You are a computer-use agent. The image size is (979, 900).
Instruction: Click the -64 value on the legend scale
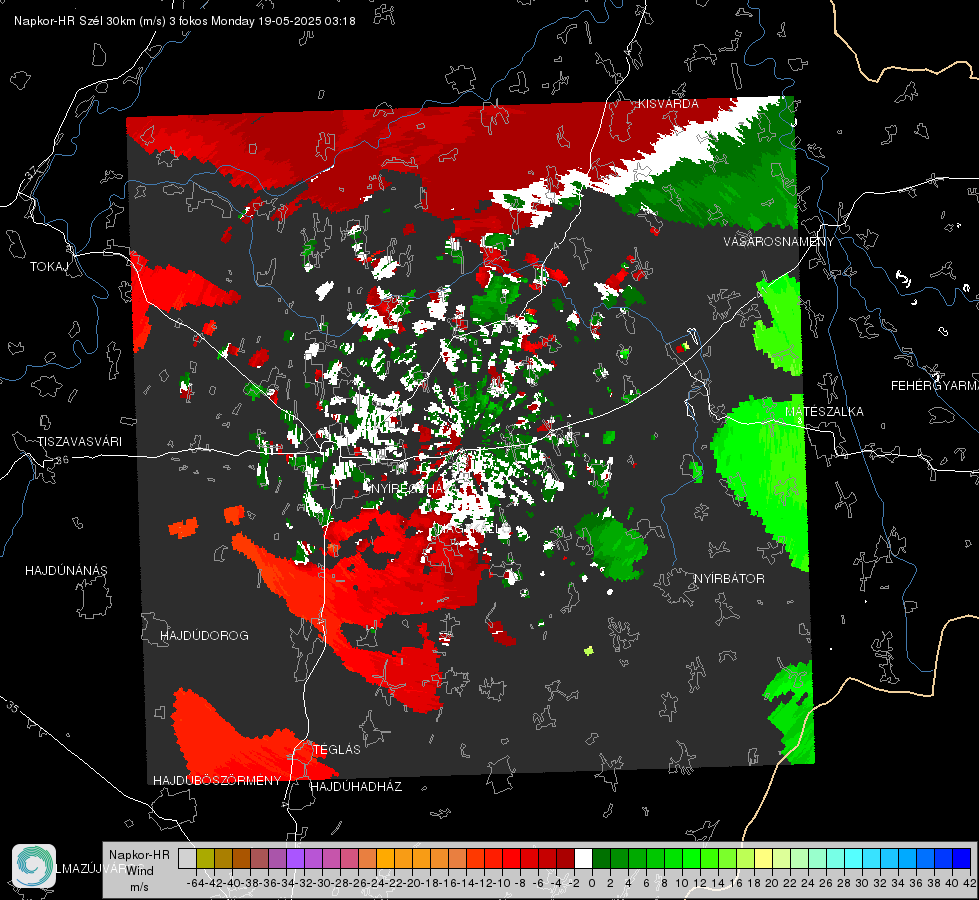(196, 884)
